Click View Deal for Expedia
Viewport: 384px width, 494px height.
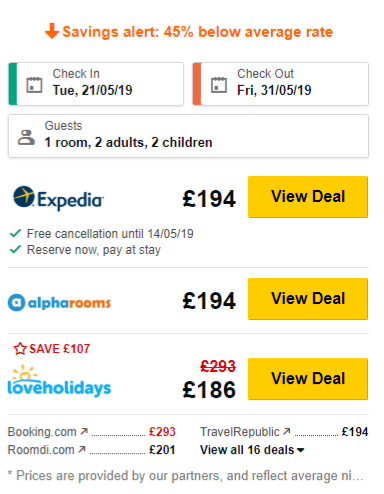308,197
